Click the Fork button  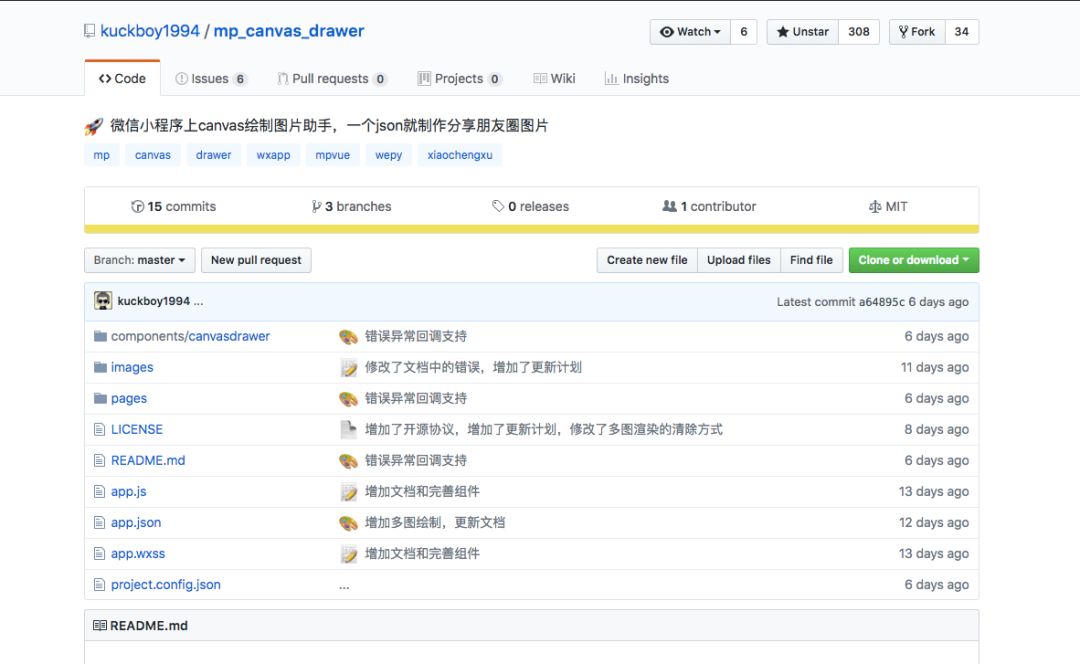(917, 32)
